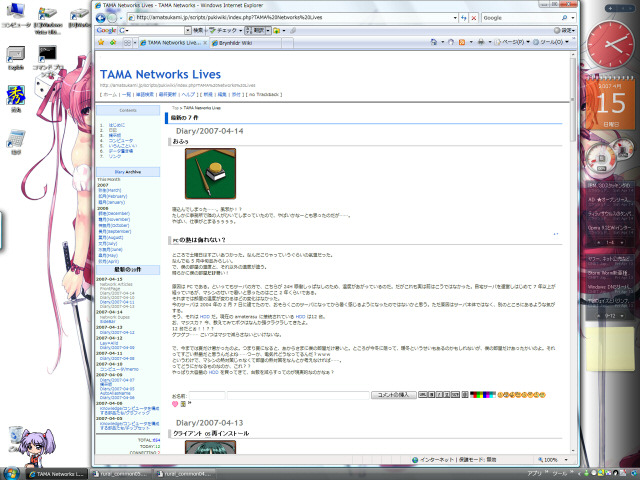
Task: Click TAMA Networks taskbar button
Action: [50, 472]
